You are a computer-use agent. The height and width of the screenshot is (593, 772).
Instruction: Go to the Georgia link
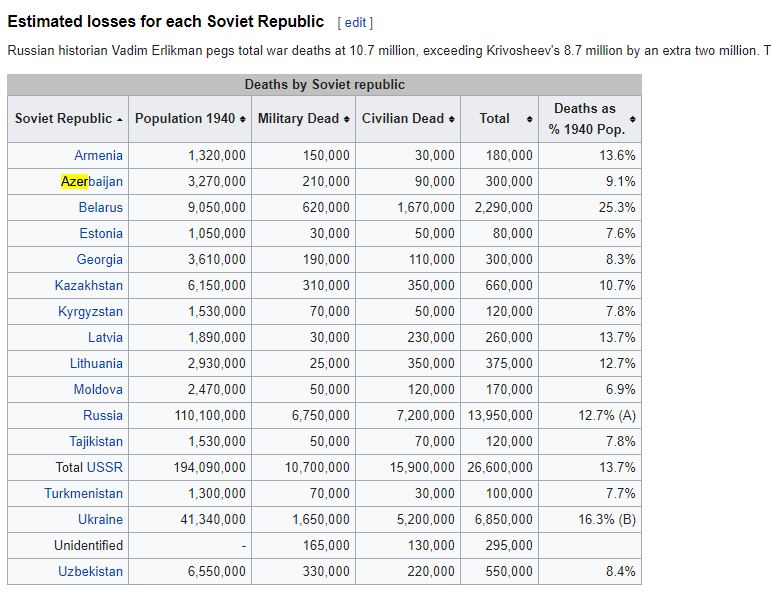[x=99, y=260]
